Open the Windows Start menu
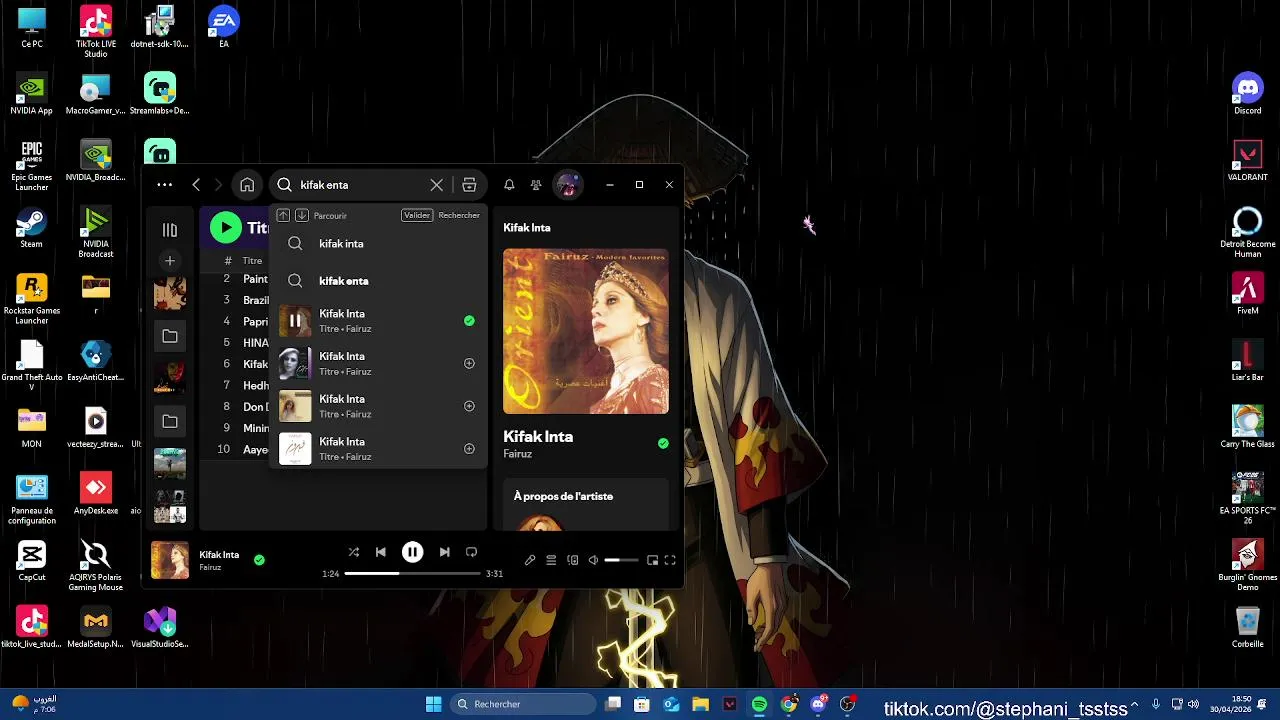1280x720 pixels. tap(433, 704)
